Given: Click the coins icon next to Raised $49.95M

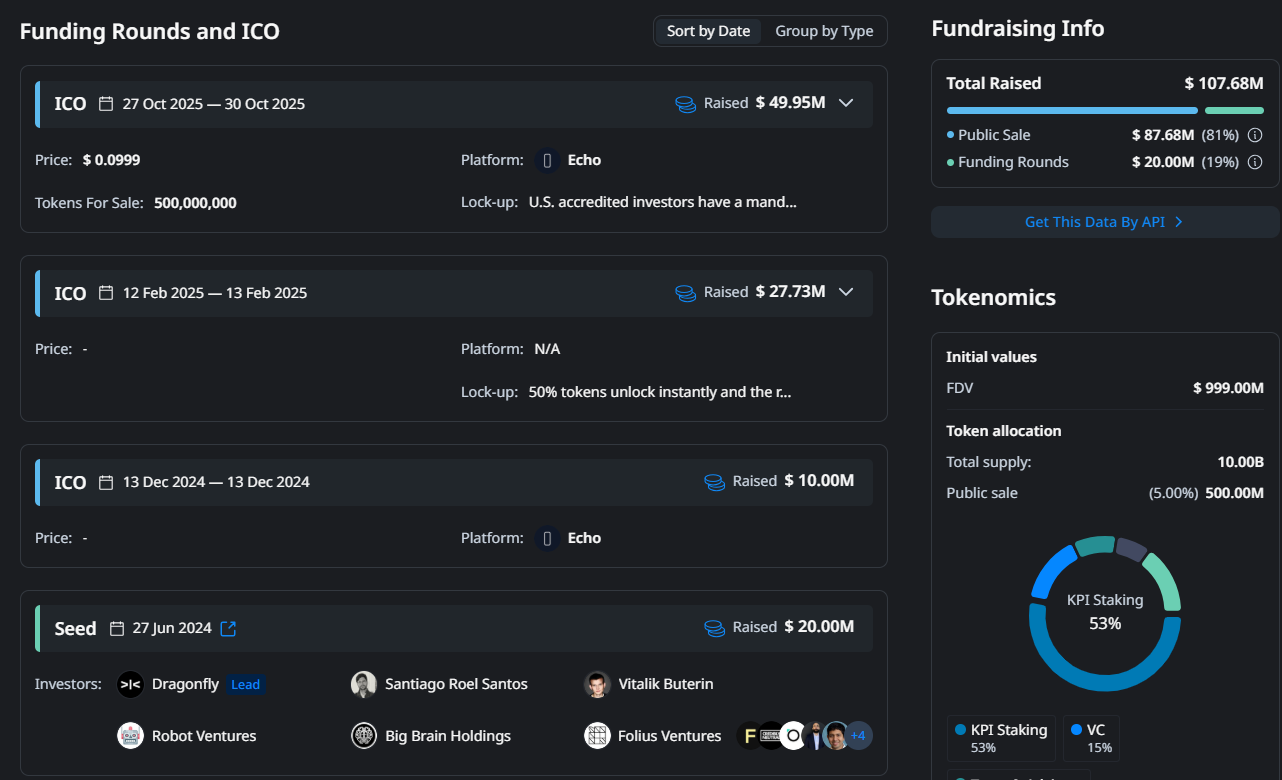Looking at the screenshot, I should point(684,103).
